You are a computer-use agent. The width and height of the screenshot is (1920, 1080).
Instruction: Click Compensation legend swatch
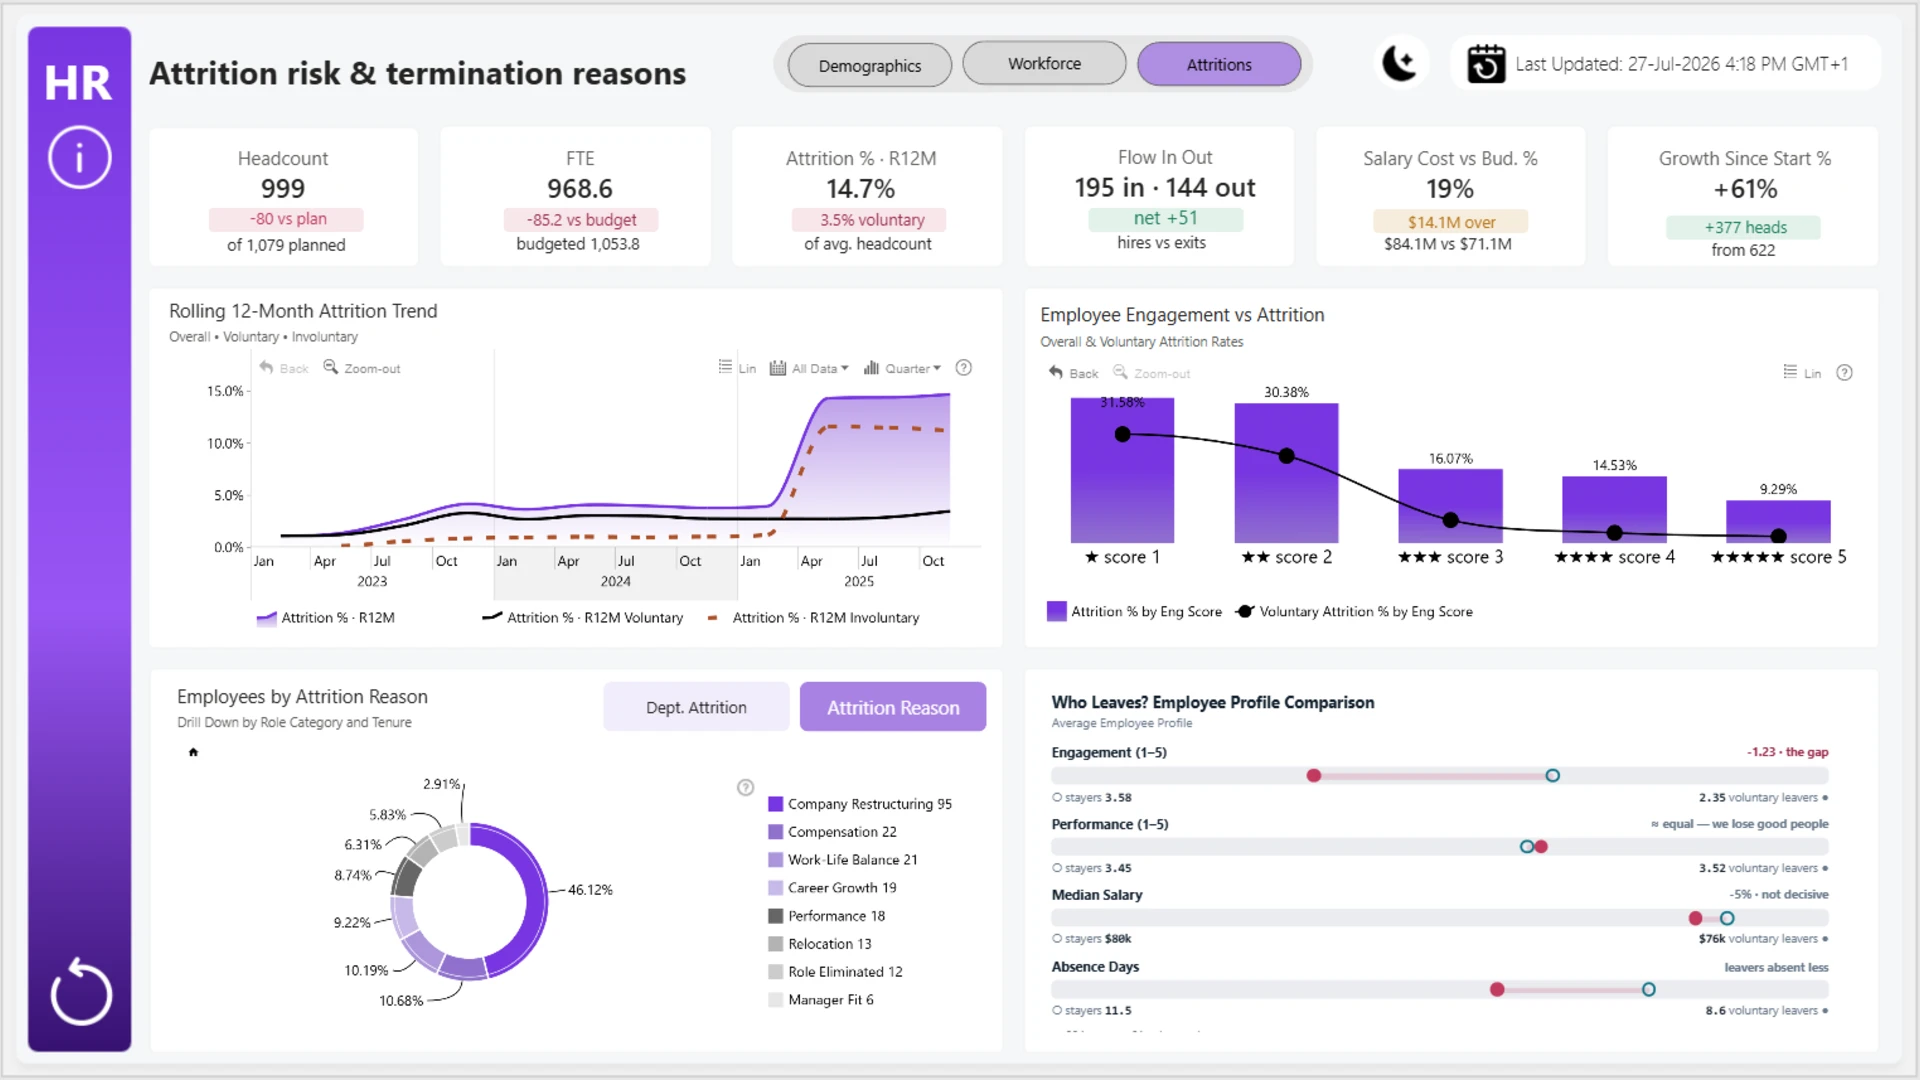click(x=775, y=832)
